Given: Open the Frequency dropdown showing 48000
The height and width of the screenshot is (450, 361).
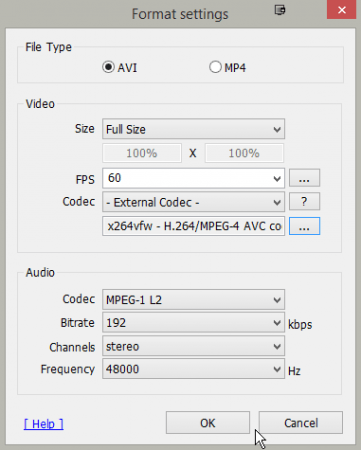Looking at the screenshot, I should click(193, 369).
